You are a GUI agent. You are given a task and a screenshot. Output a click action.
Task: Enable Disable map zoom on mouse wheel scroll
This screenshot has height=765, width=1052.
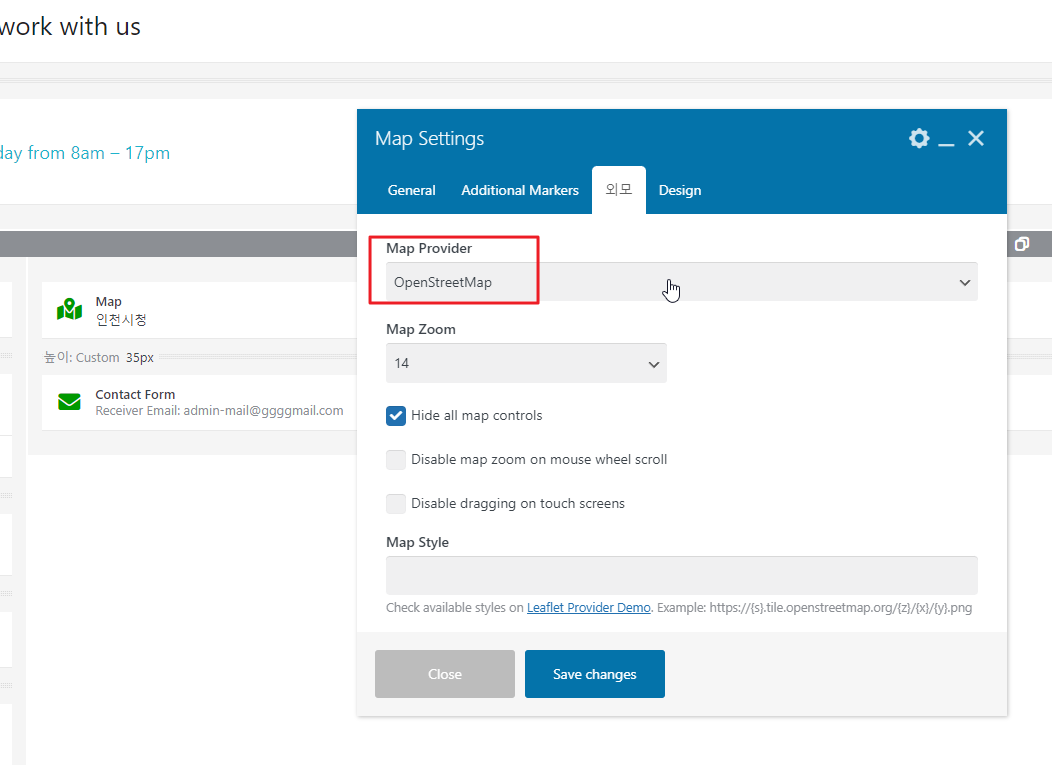396,460
